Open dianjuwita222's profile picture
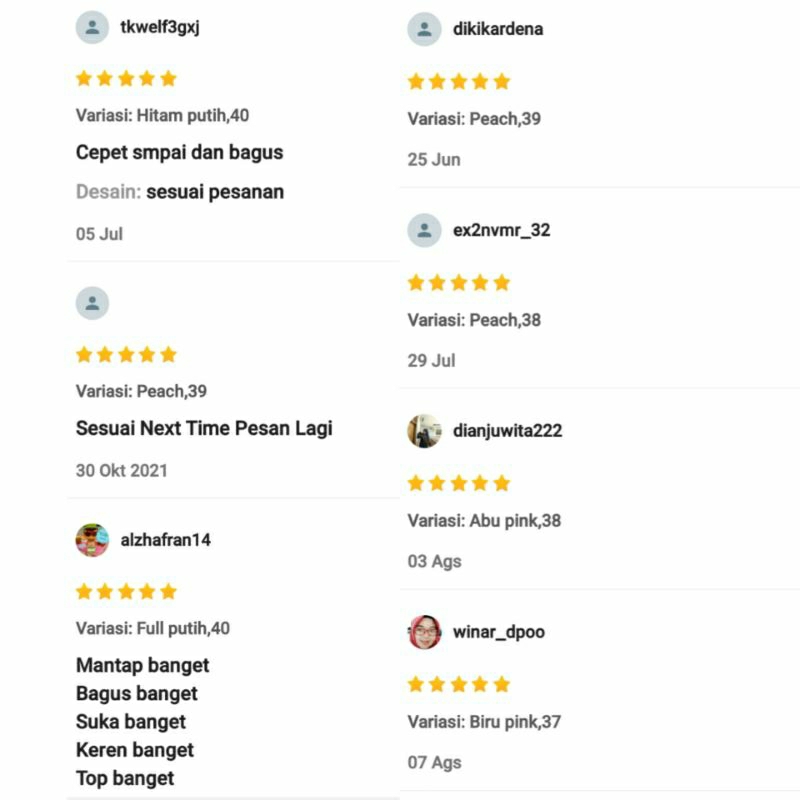800x800 pixels. point(424,431)
